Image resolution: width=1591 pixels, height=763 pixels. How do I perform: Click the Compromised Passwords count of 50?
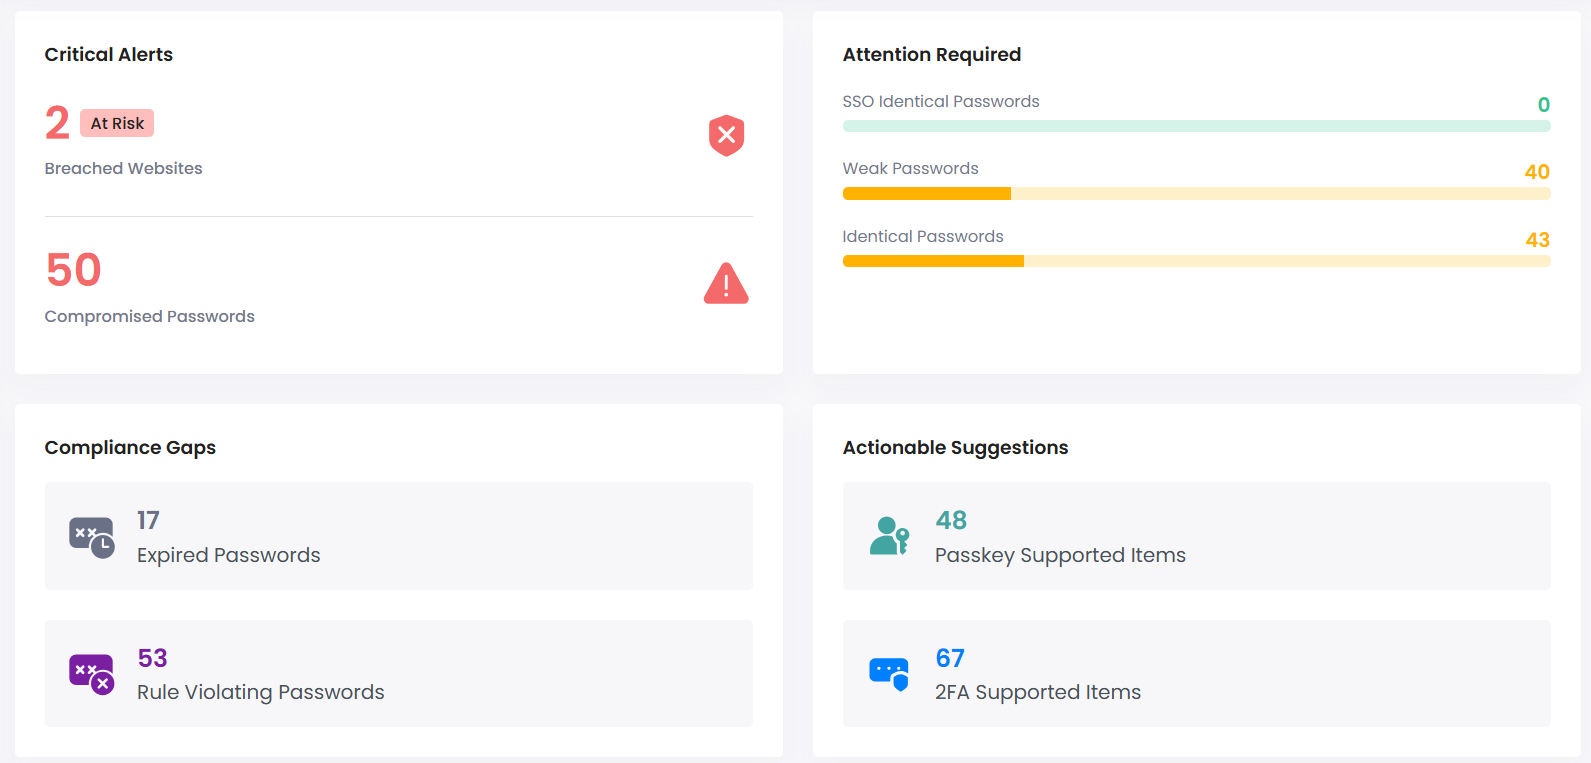72,269
